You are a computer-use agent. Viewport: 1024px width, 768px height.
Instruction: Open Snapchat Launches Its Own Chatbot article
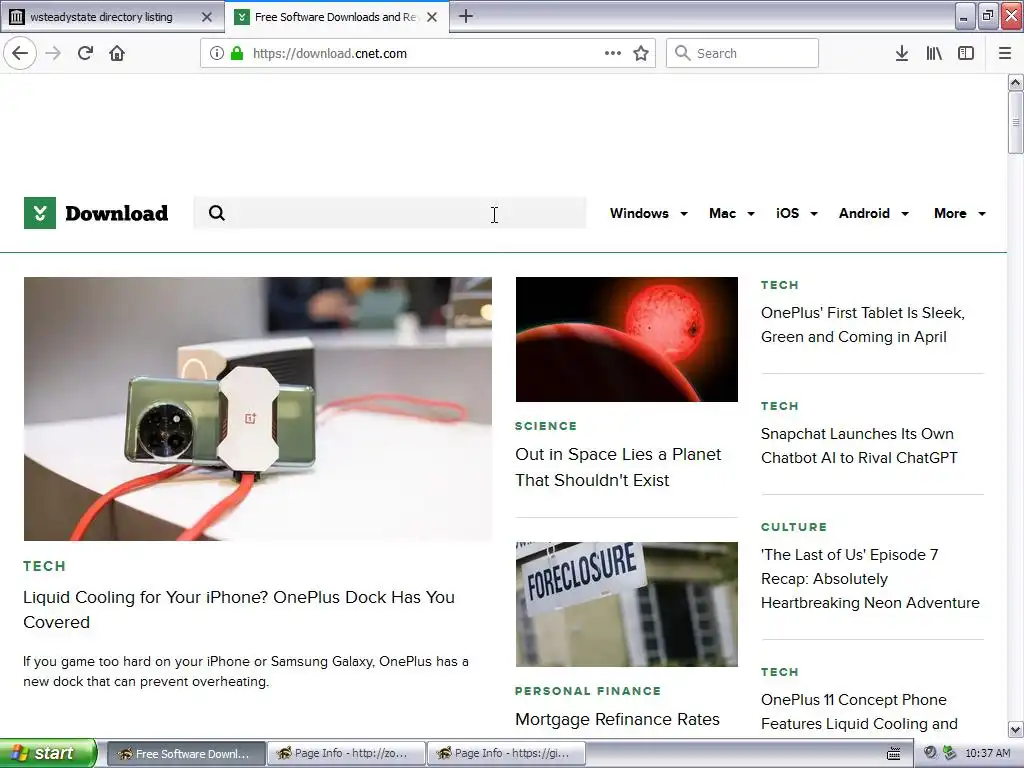pos(859,445)
